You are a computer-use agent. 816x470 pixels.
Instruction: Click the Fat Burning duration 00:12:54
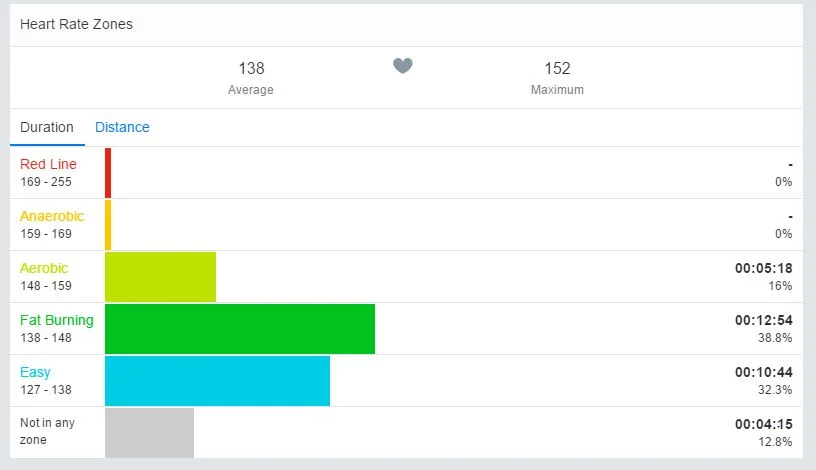point(763,320)
